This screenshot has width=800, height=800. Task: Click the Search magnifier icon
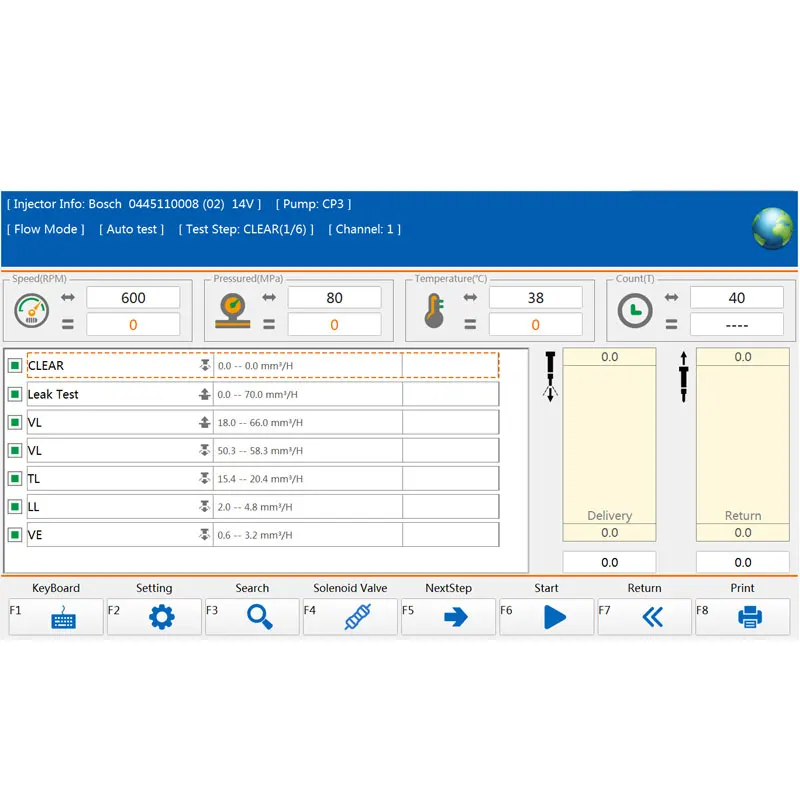pos(259,616)
